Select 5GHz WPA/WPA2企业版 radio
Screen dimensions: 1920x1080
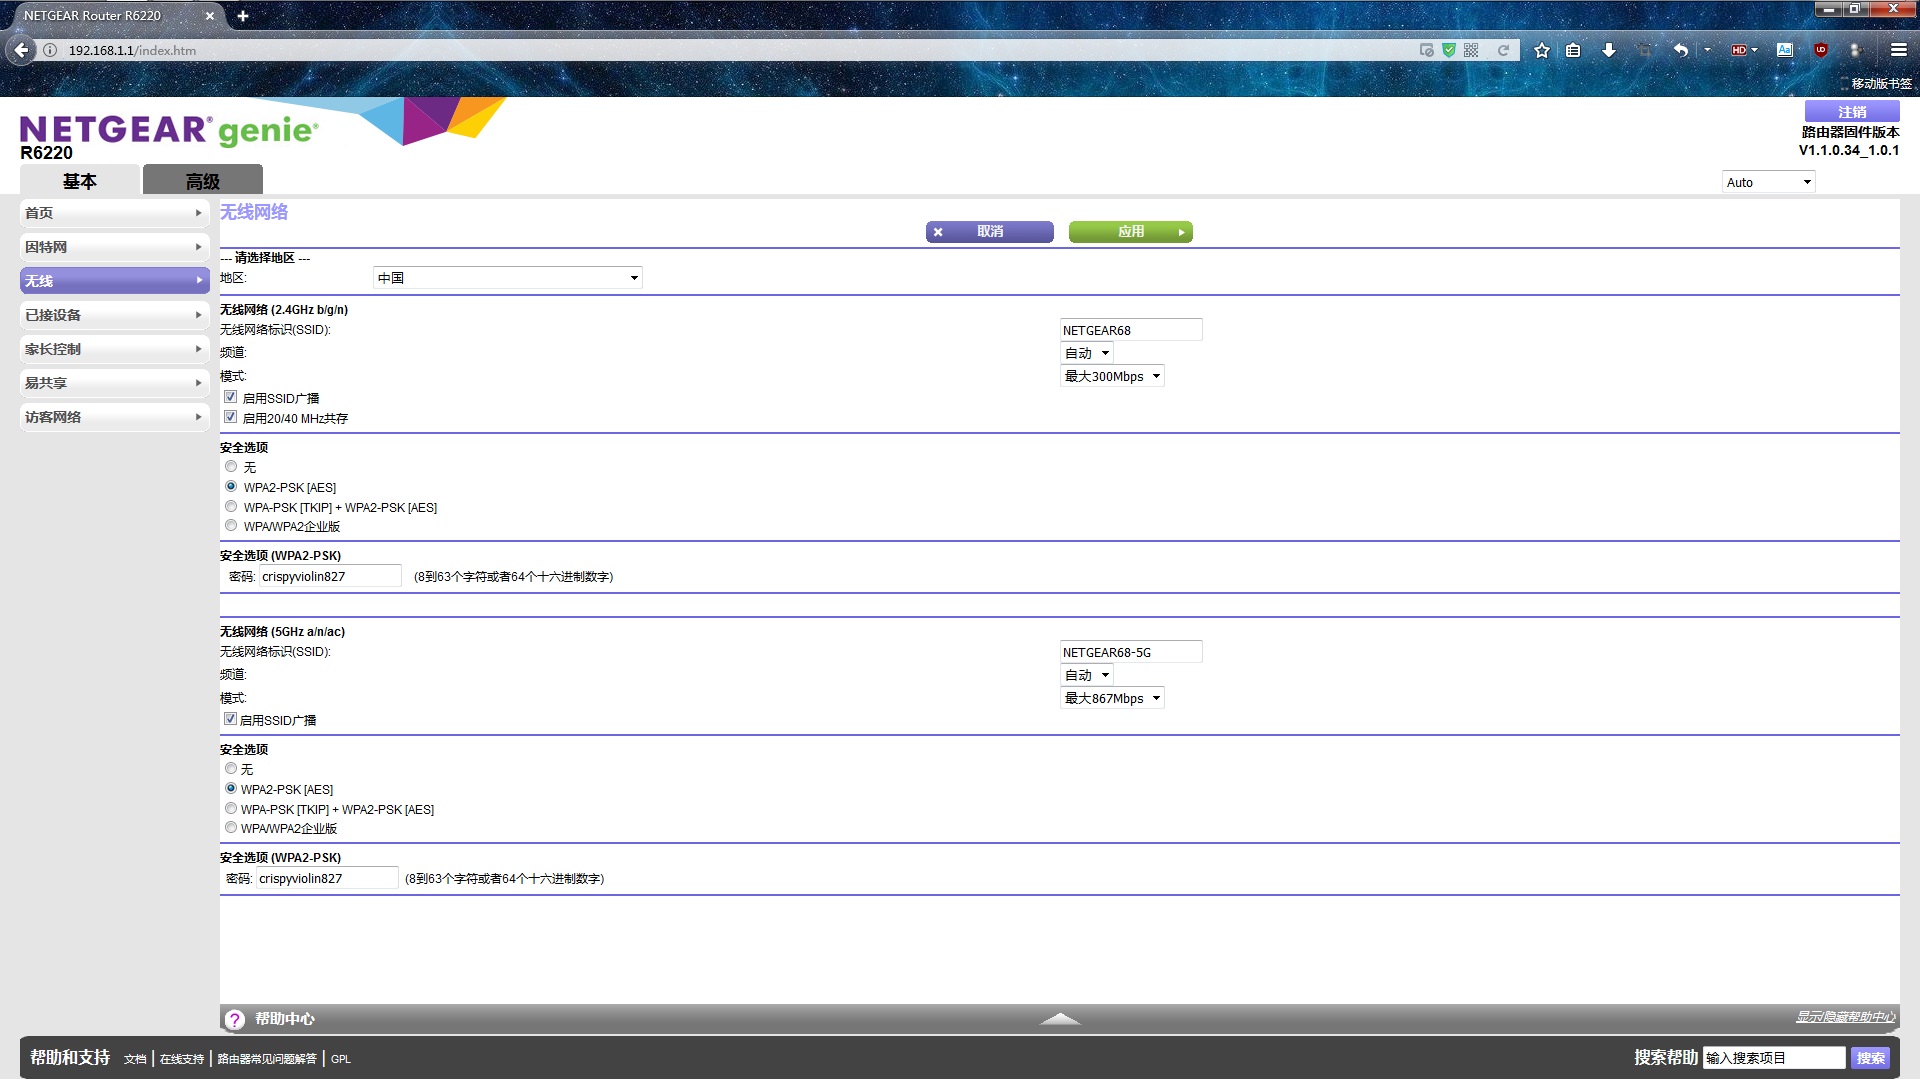(231, 827)
